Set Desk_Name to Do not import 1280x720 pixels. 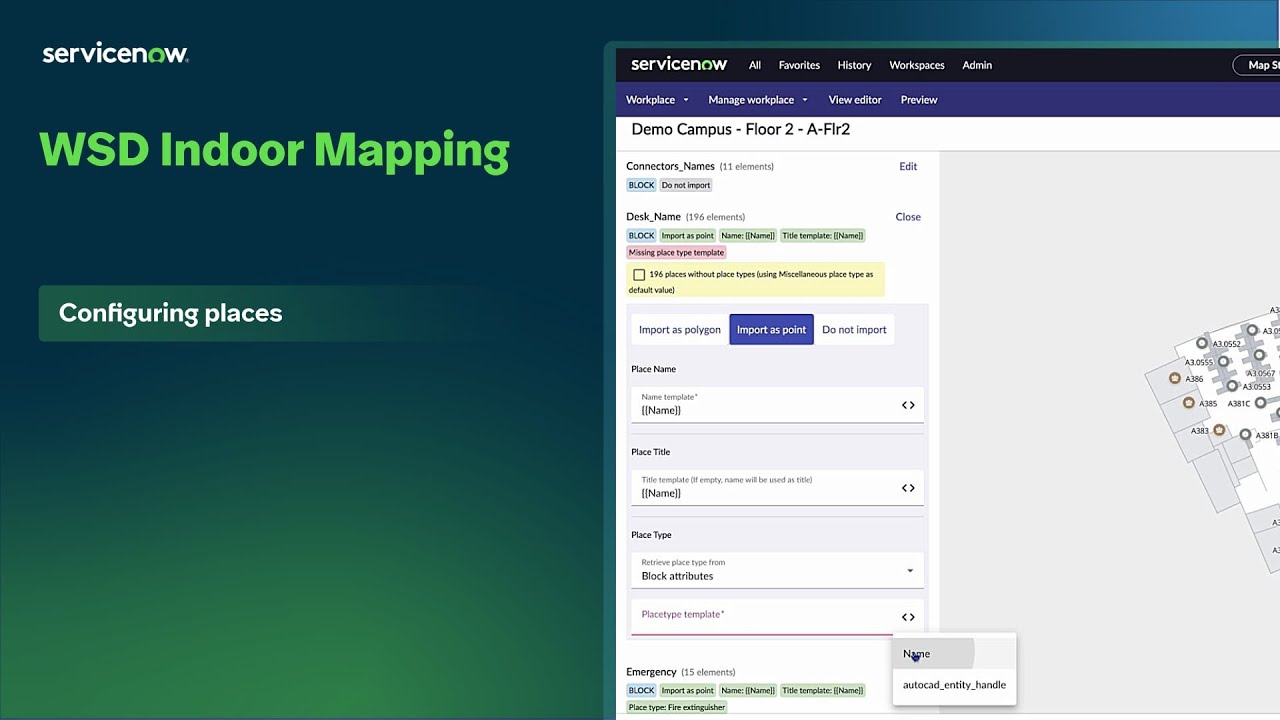[854, 329]
